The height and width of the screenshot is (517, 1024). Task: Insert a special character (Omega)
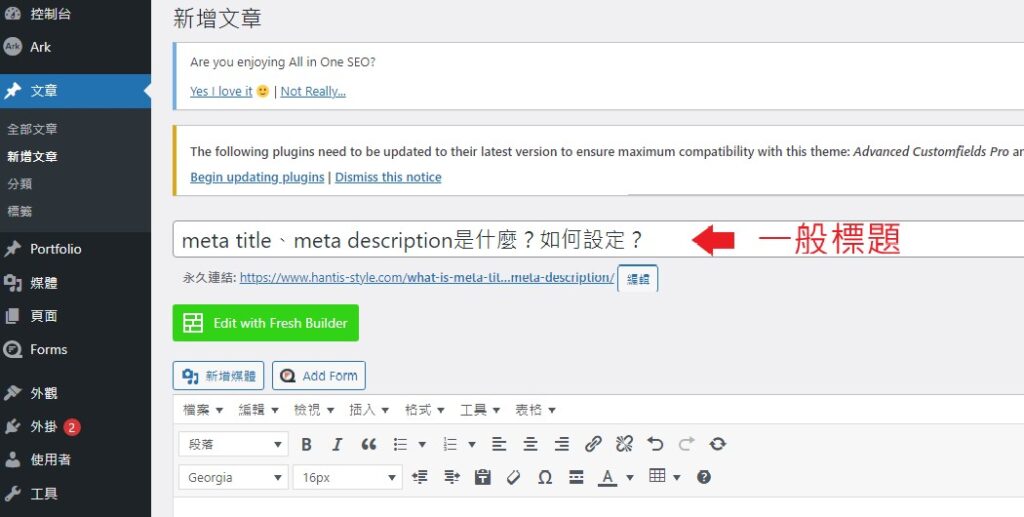pyautogui.click(x=545, y=477)
